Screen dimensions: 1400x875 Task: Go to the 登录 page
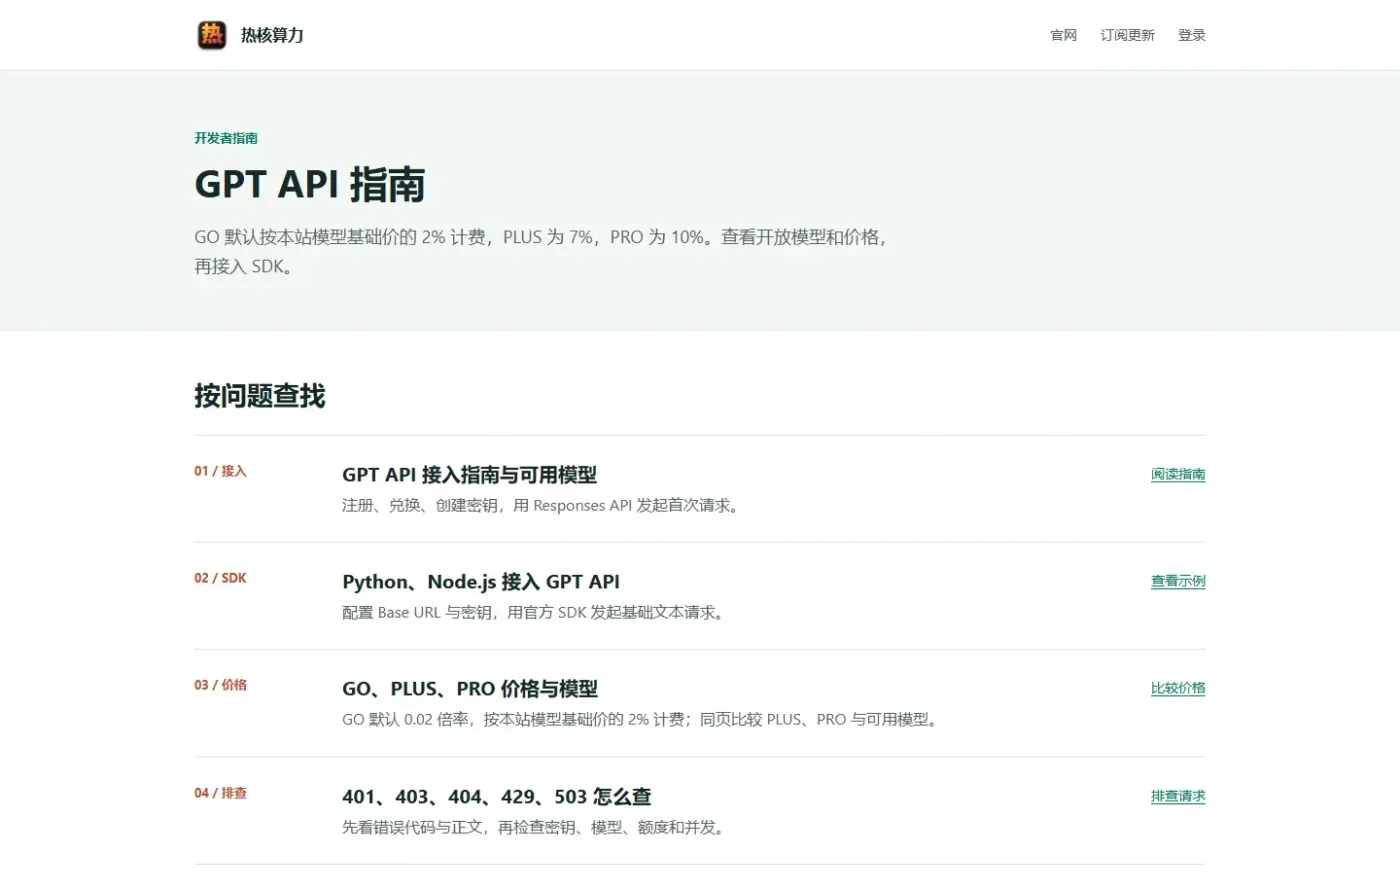pyautogui.click(x=1191, y=35)
